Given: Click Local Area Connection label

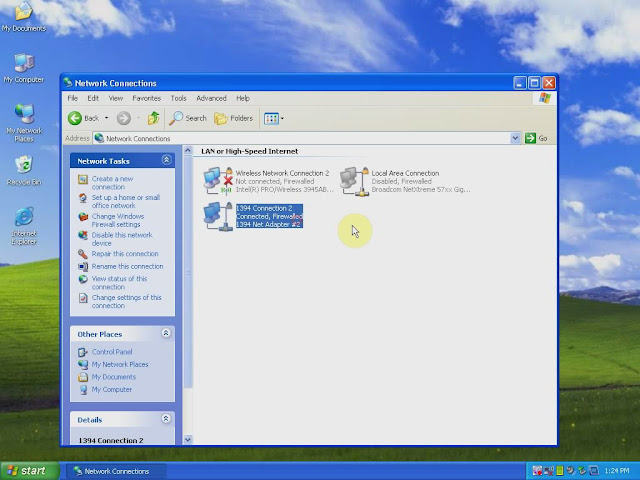Looking at the screenshot, I should 405,173.
